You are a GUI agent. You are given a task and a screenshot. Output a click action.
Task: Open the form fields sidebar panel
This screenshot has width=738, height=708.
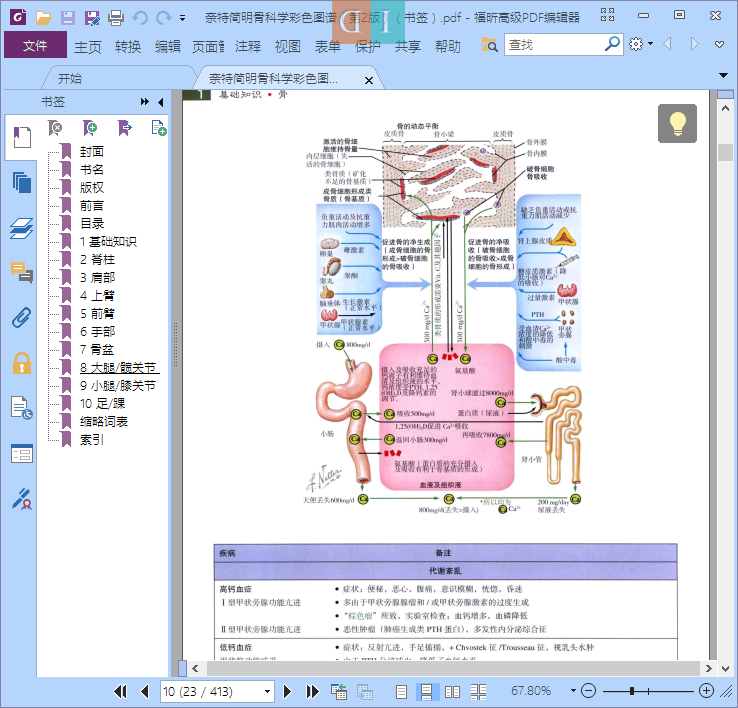click(22, 453)
